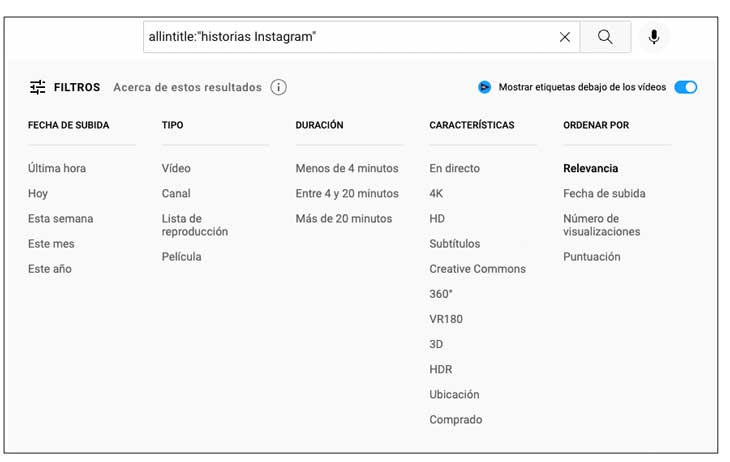
Task: Open the Filtros sliders icon
Action: pyautogui.click(x=38, y=87)
